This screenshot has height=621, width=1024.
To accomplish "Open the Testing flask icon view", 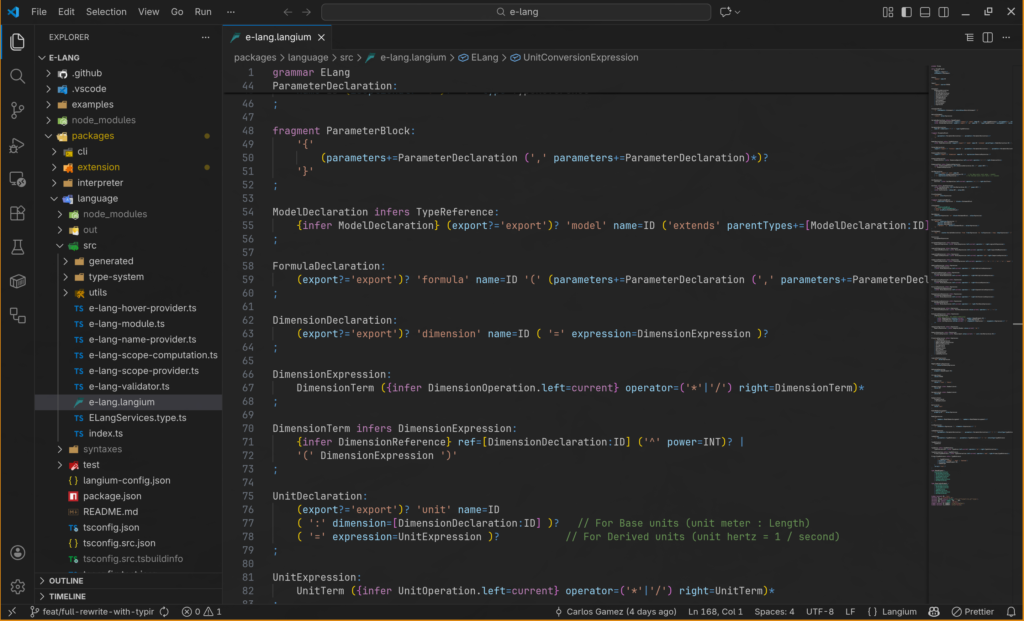I will pyautogui.click(x=17, y=246).
